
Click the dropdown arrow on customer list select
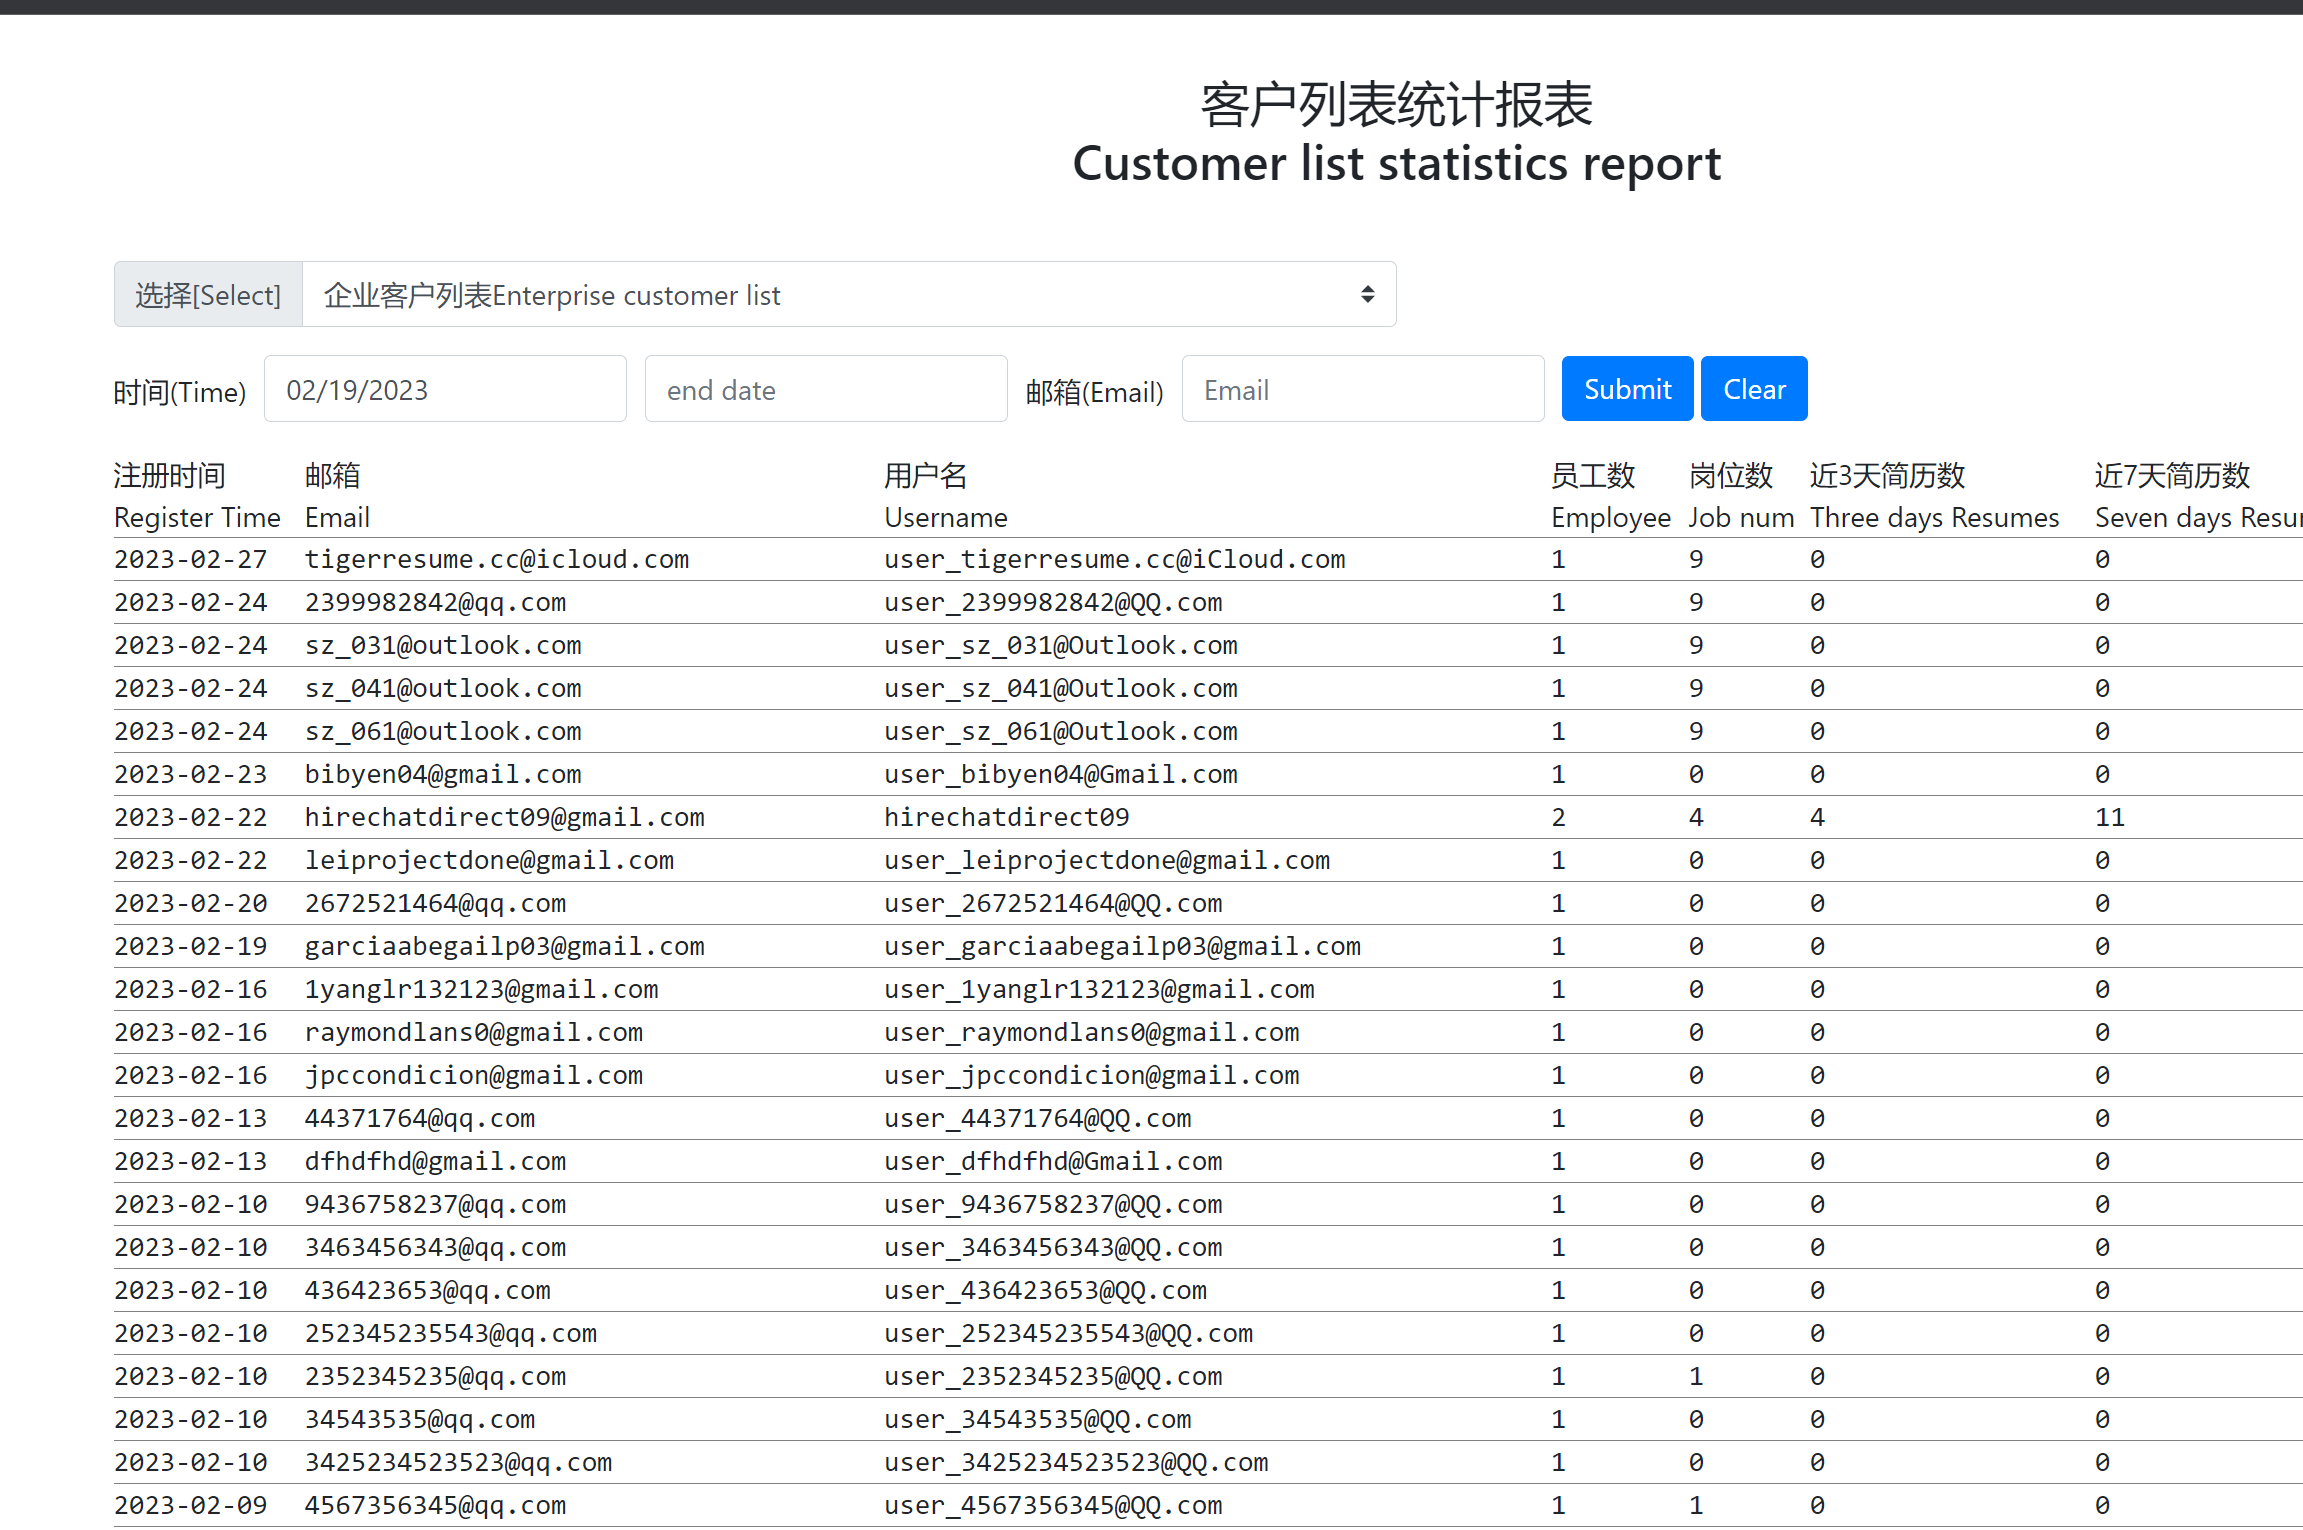point(1367,295)
